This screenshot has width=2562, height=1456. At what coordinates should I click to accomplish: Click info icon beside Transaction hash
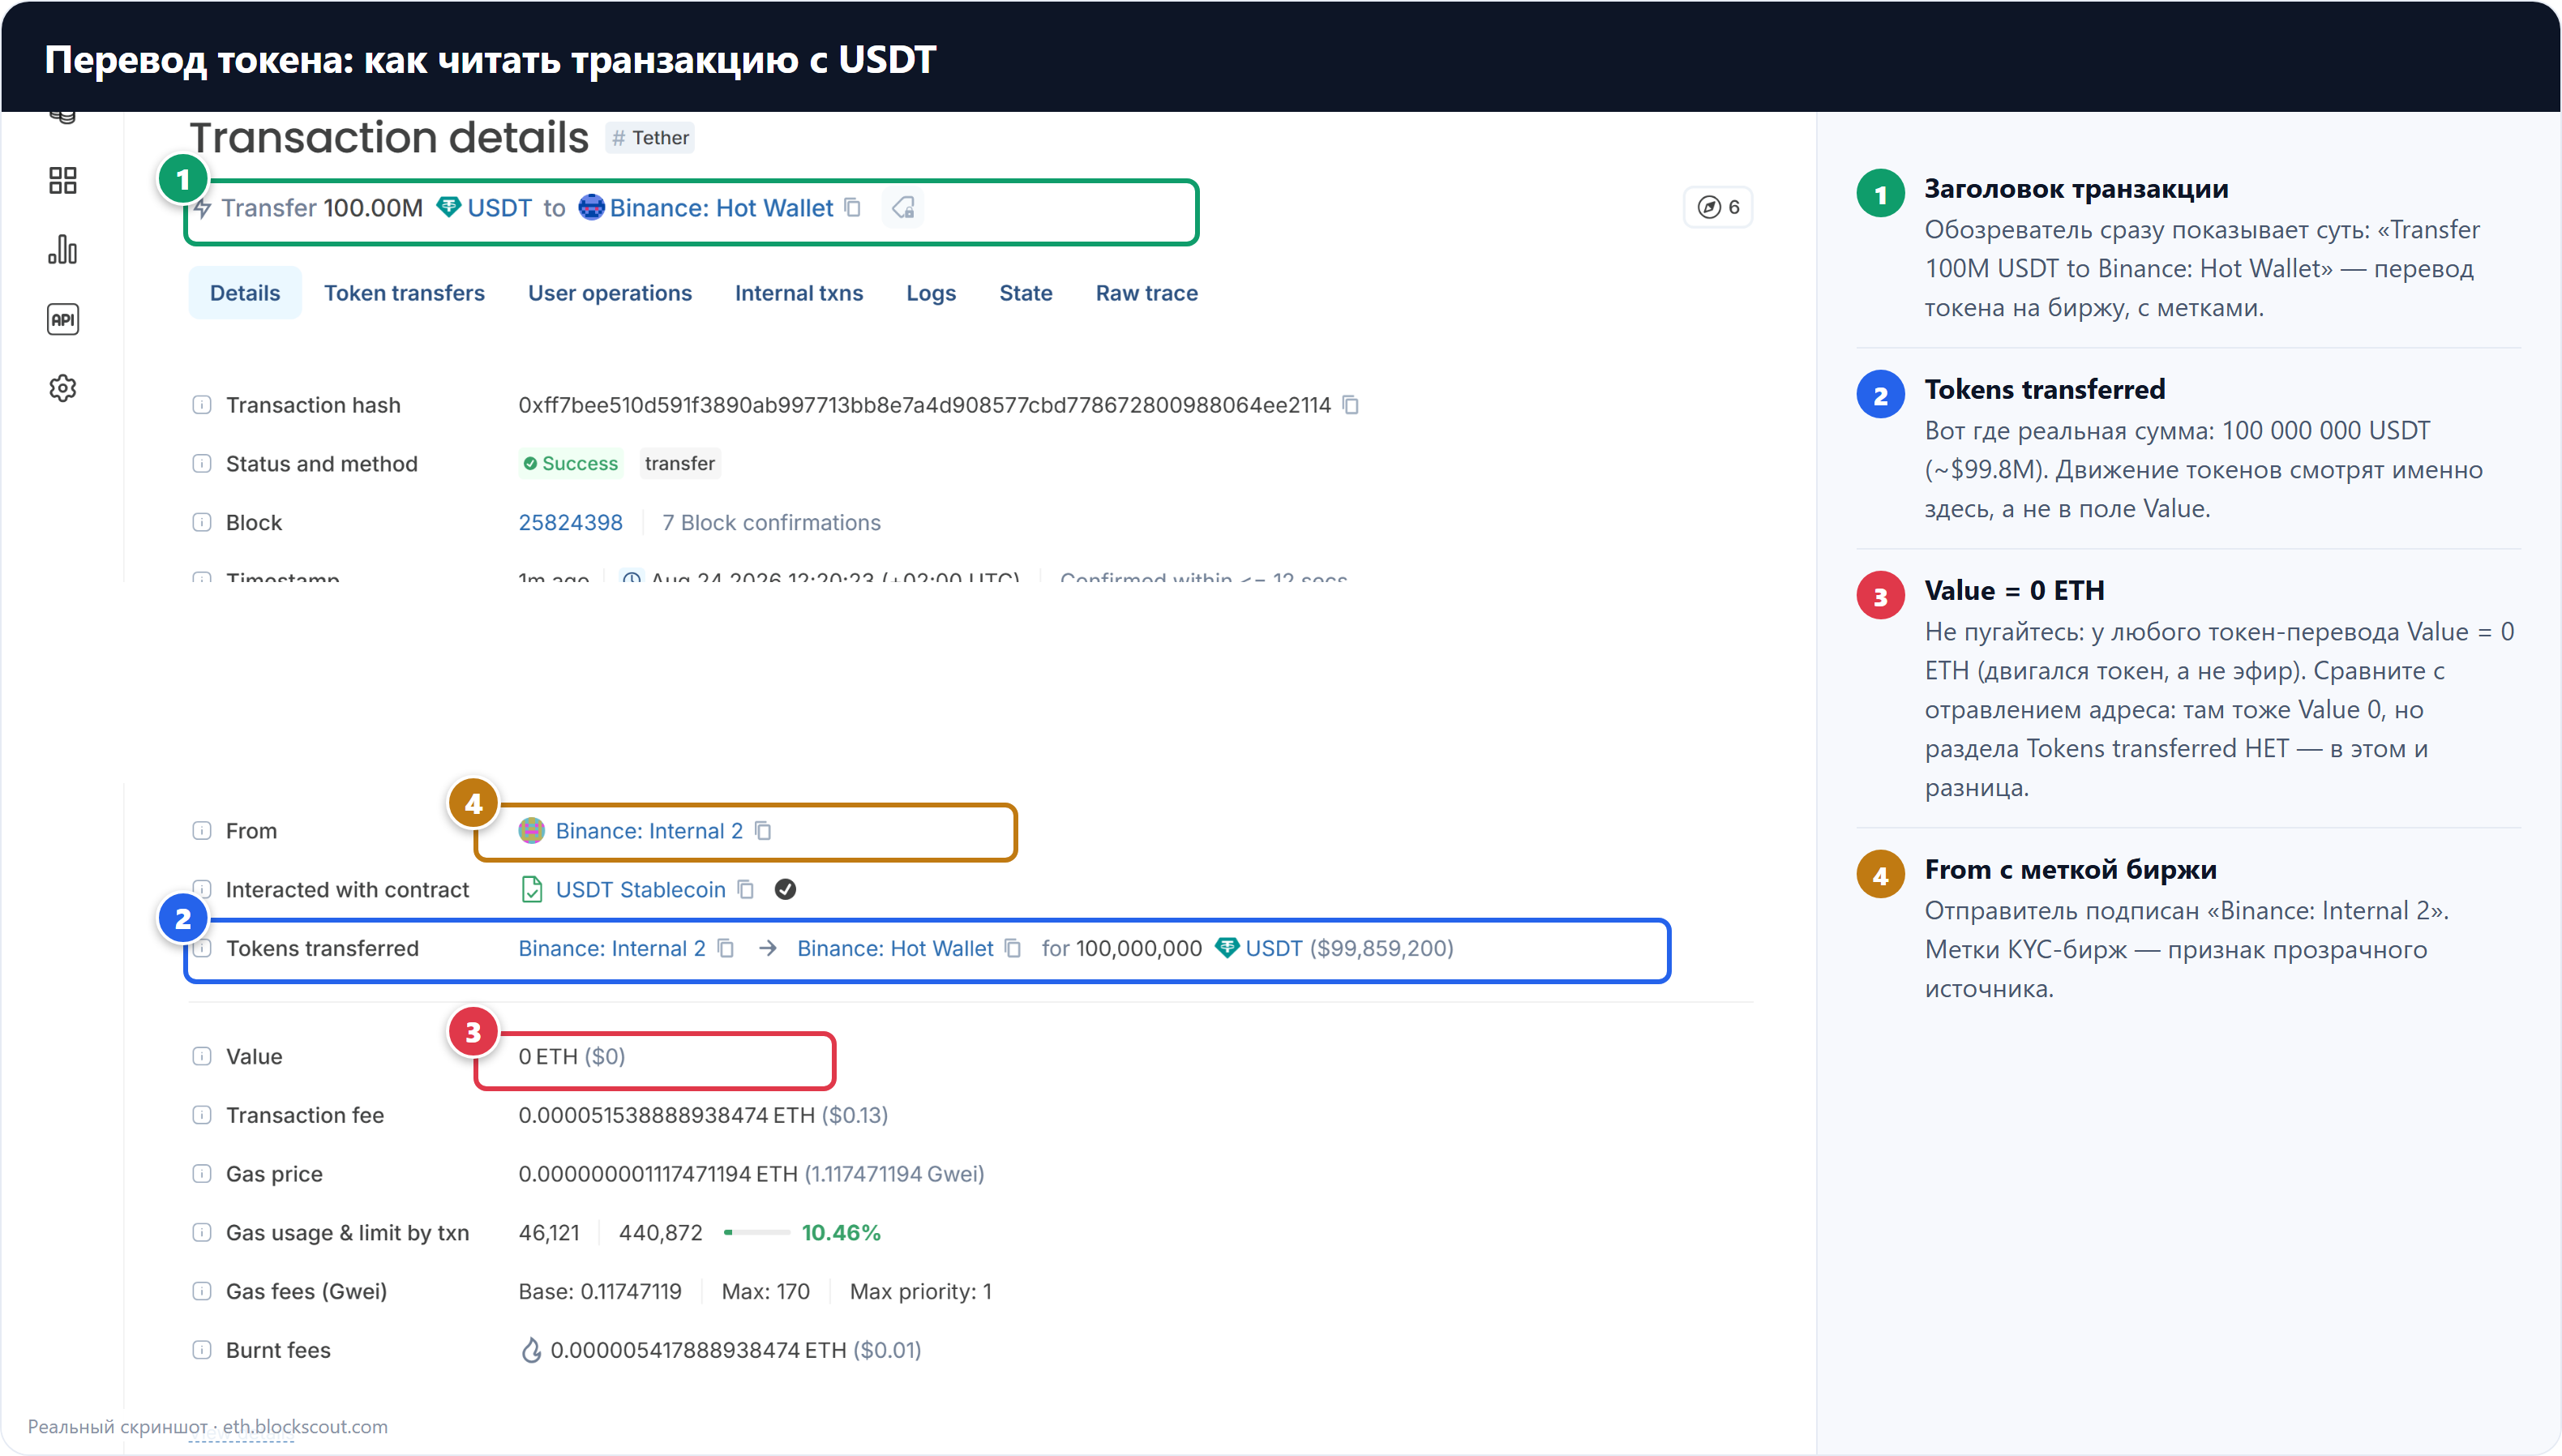202,405
